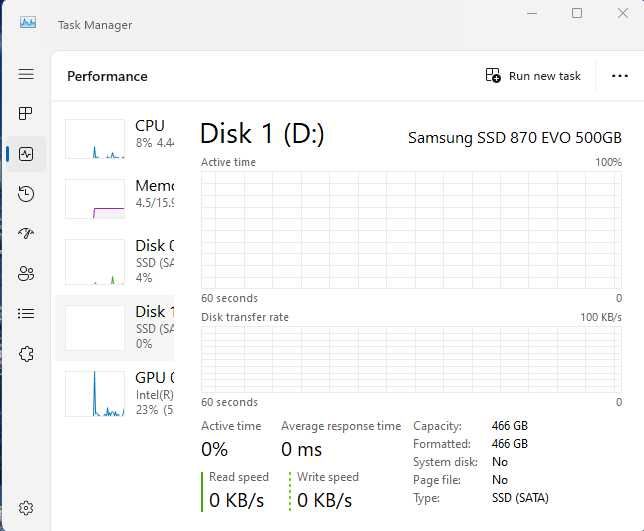Minimize the Task Manager window
The image size is (644, 531).
tap(532, 13)
